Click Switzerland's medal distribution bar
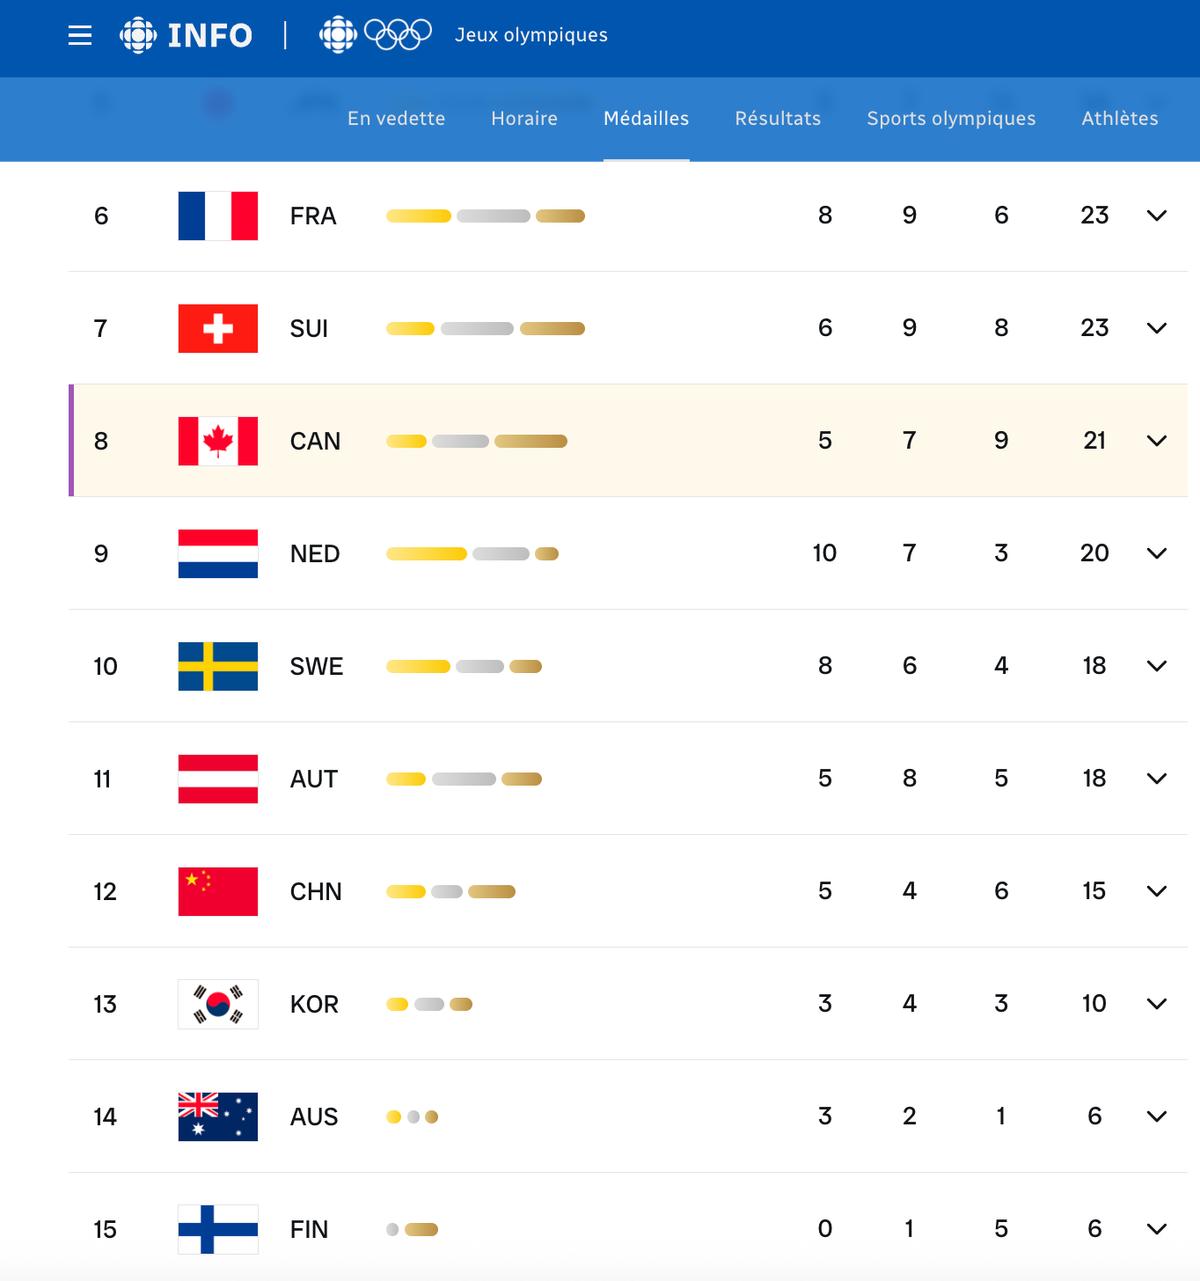Image resolution: width=1200 pixels, height=1281 pixels. coord(487,327)
